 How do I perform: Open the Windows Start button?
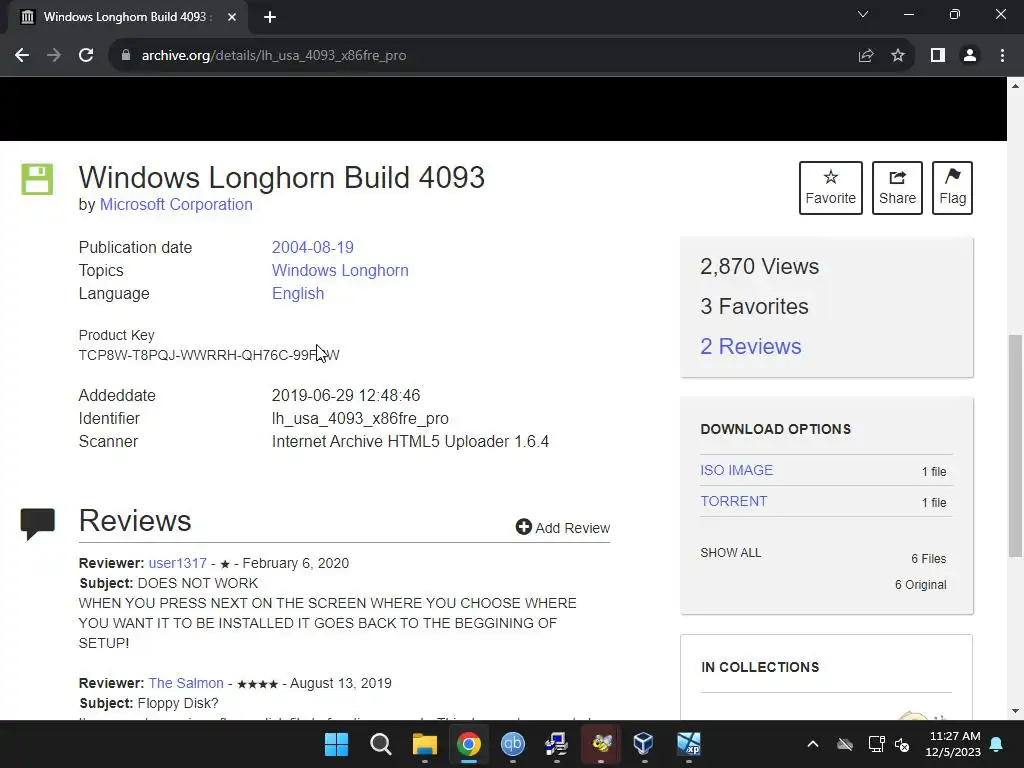pyautogui.click(x=337, y=744)
